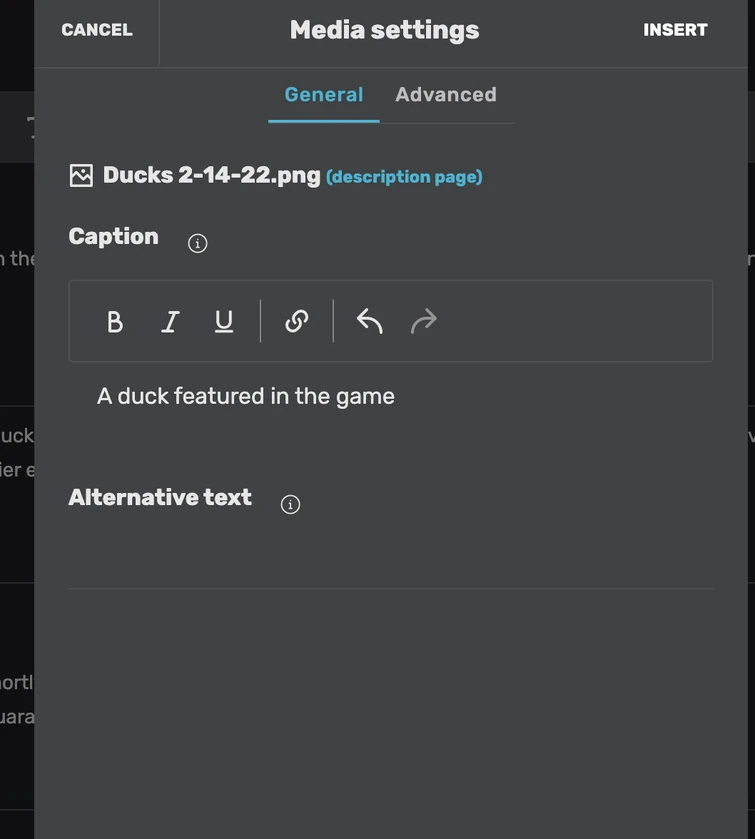Show info about Alternative text
755x839 pixels.
[290, 504]
